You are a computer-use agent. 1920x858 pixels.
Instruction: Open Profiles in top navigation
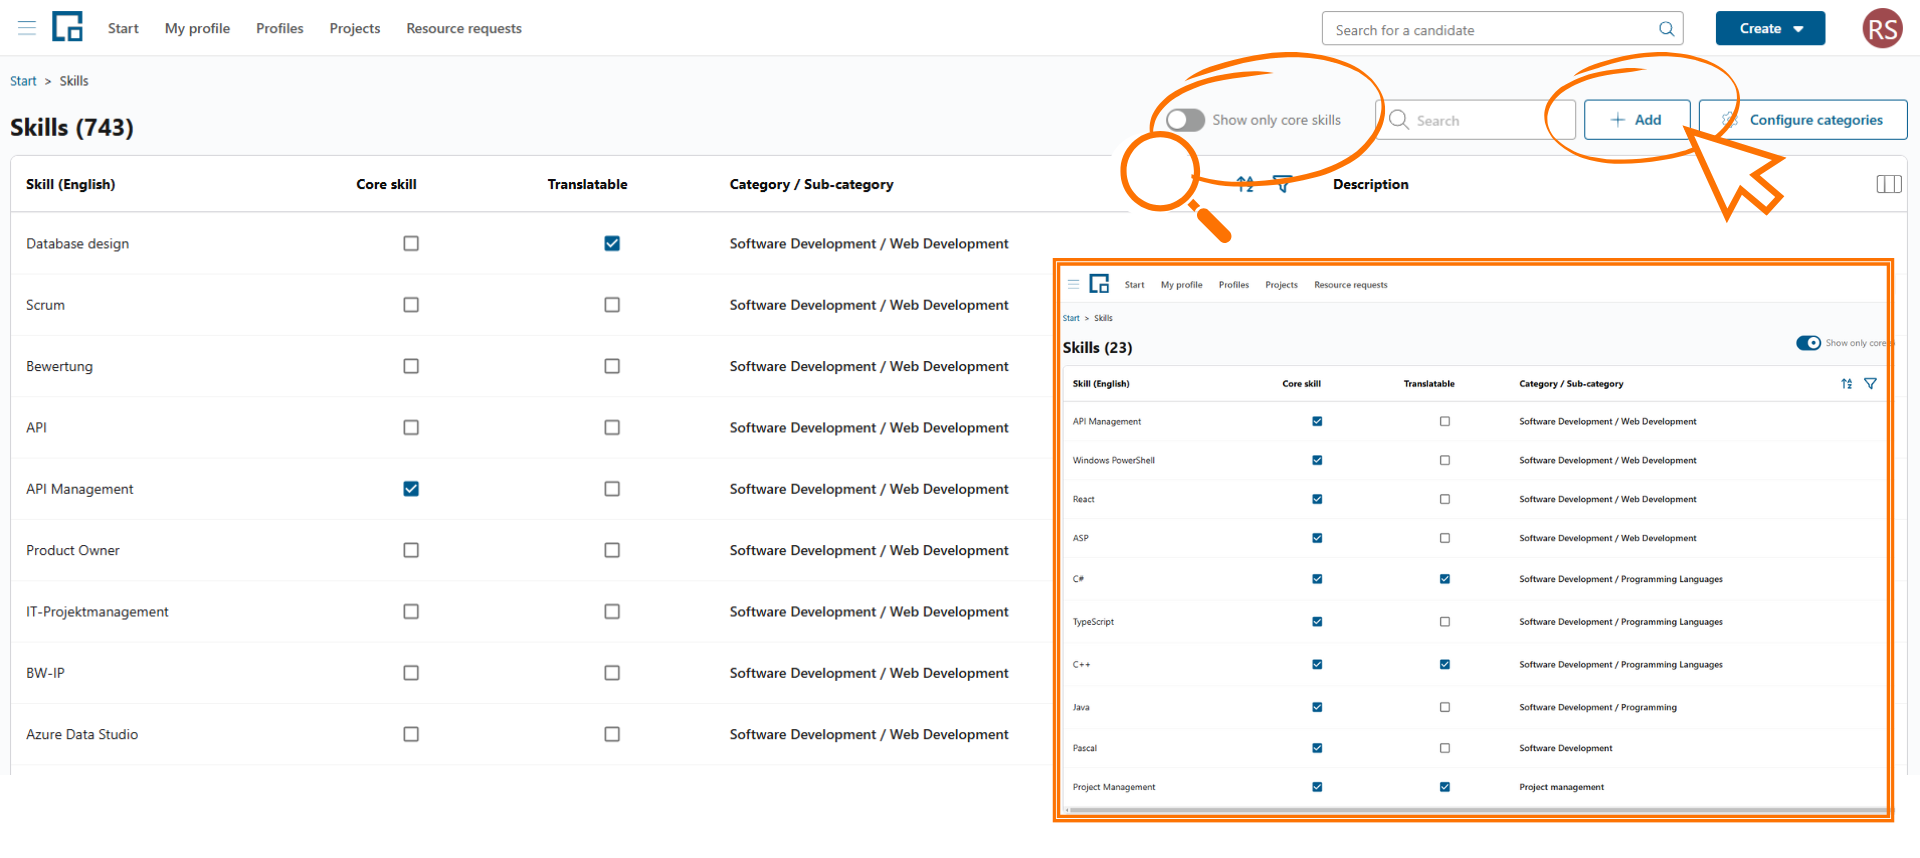(x=280, y=28)
